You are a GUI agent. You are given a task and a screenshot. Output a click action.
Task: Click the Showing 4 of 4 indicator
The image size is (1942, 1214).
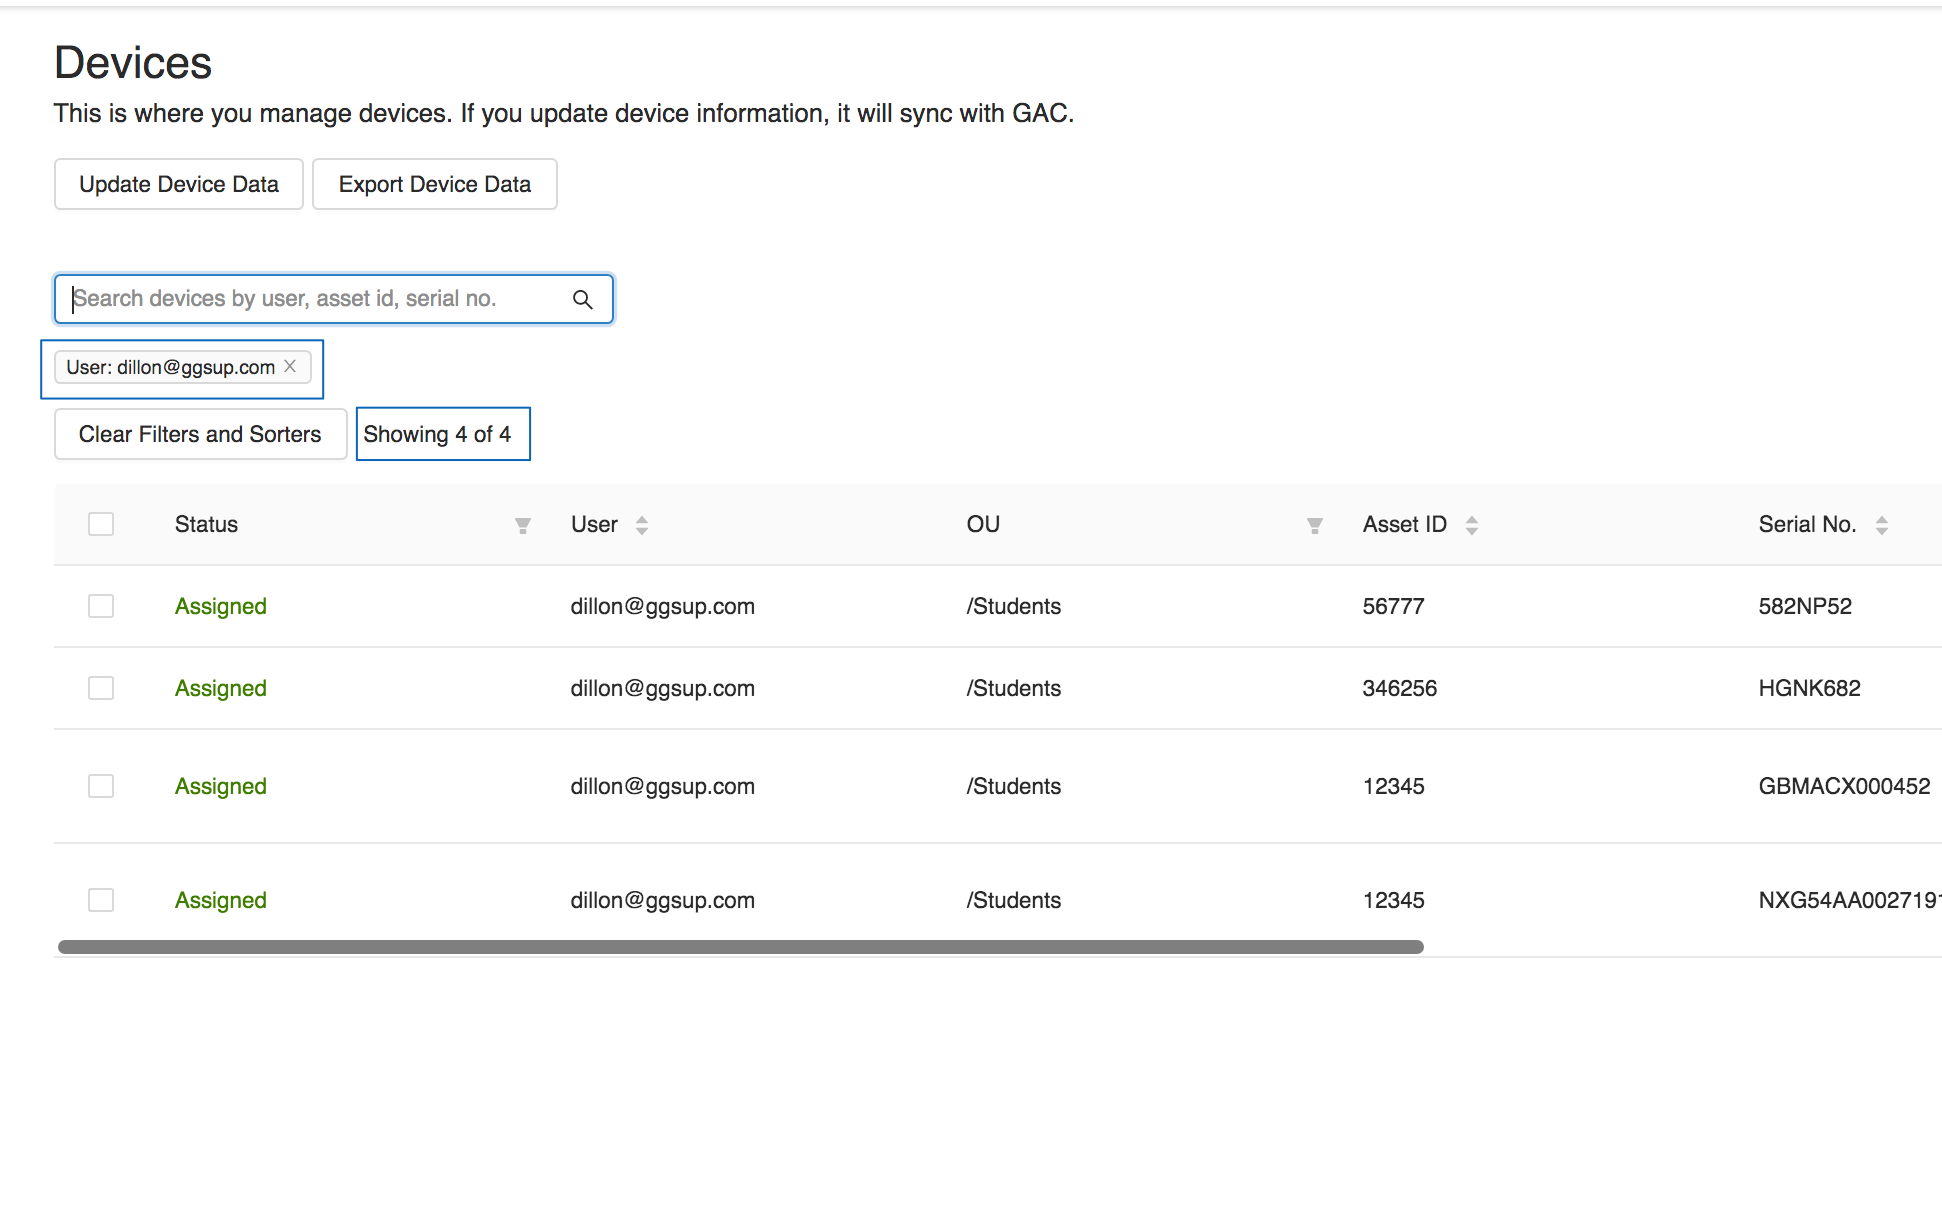coord(443,434)
